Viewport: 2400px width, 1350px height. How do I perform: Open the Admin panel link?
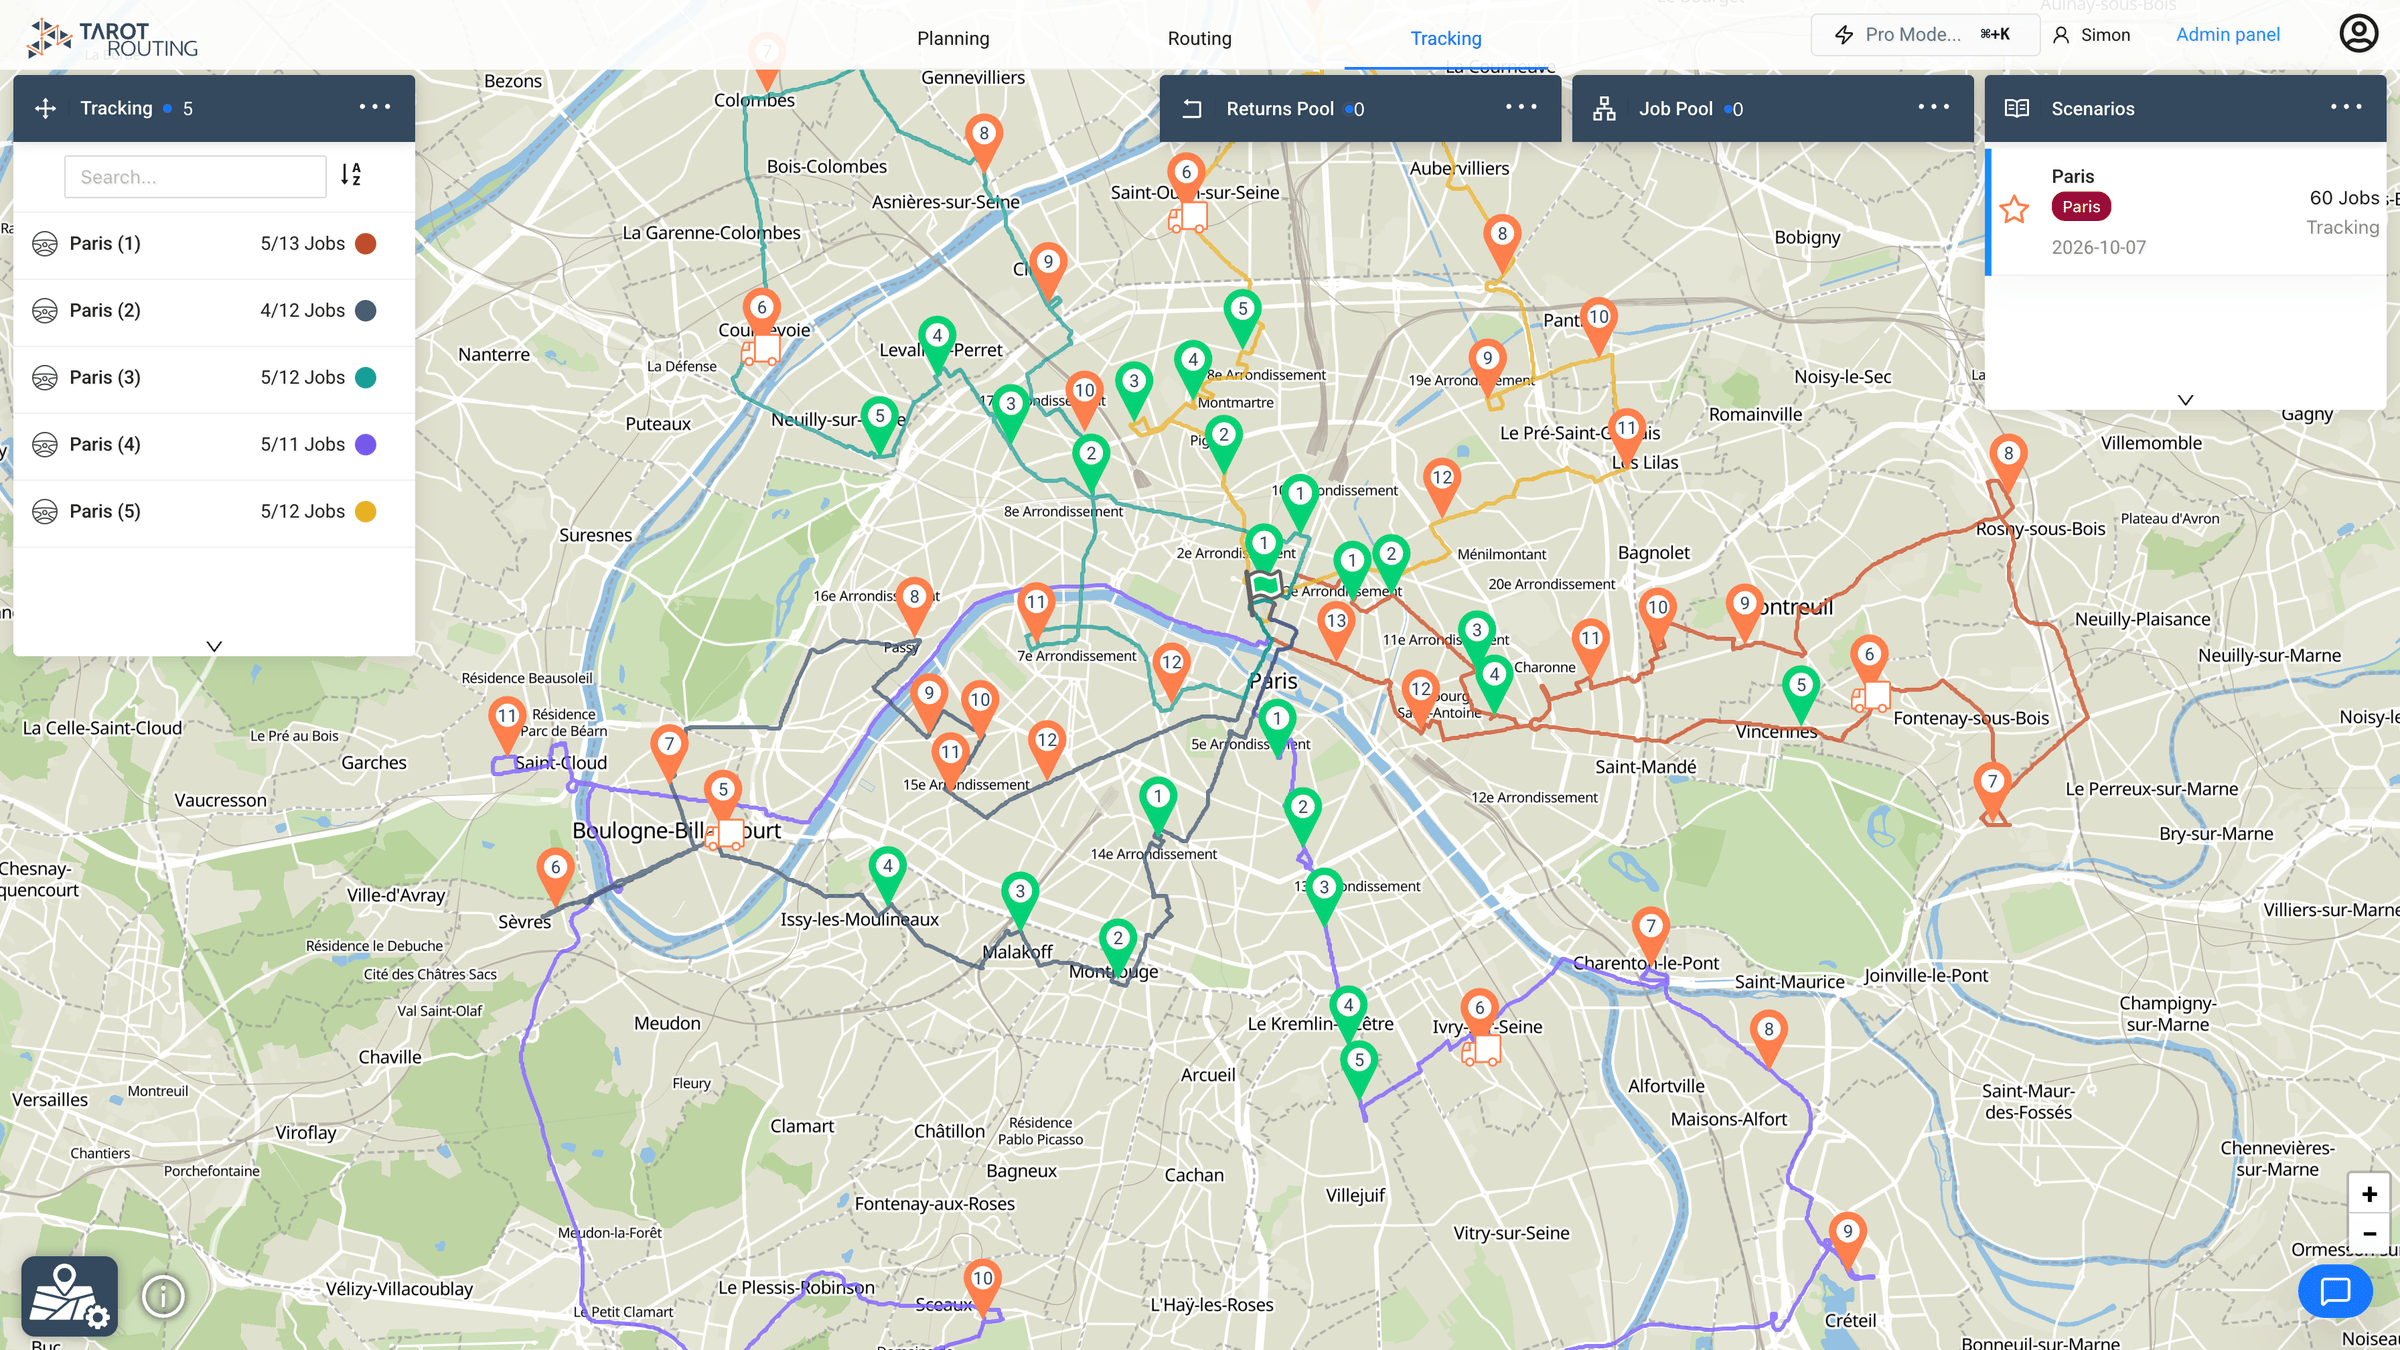coord(2228,35)
